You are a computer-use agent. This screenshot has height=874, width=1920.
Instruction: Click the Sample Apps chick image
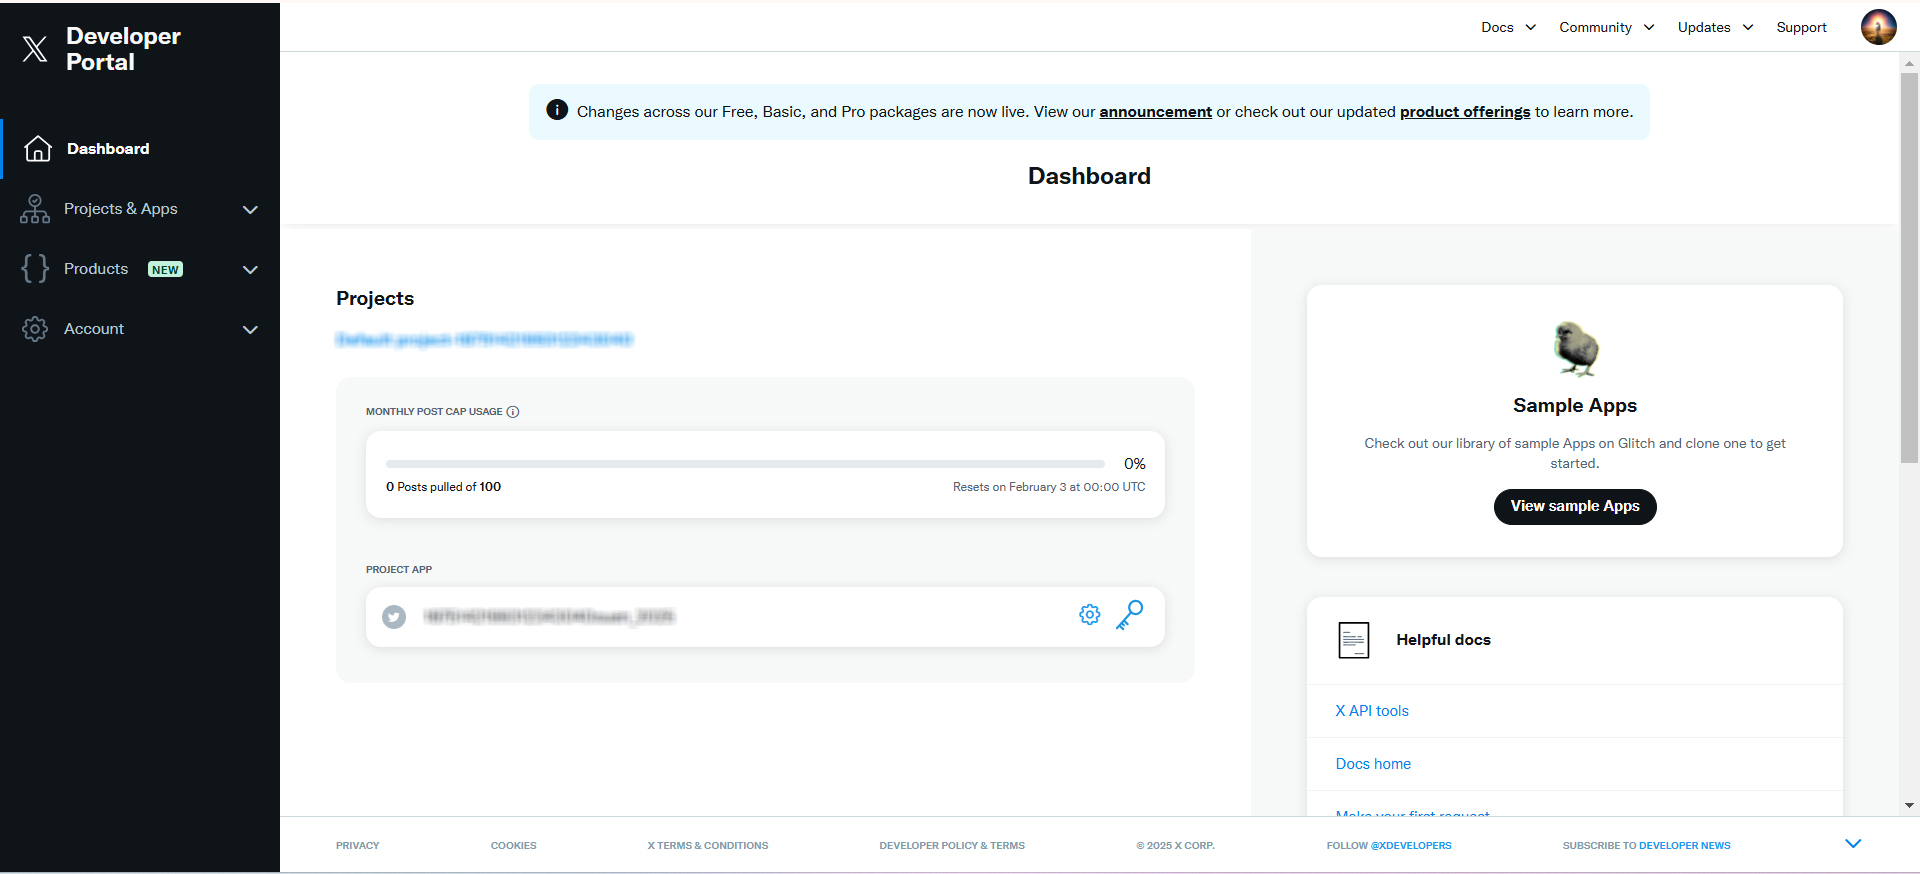tap(1576, 349)
